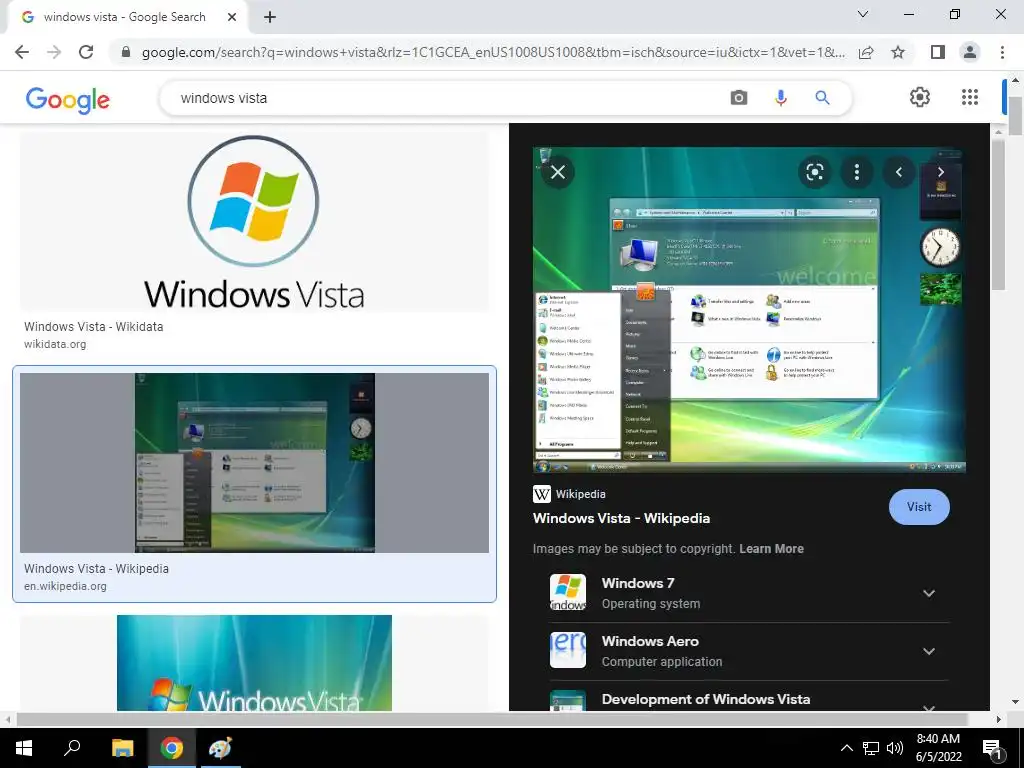Bookmark this page with the star
The height and width of the screenshot is (768, 1024).
(898, 52)
